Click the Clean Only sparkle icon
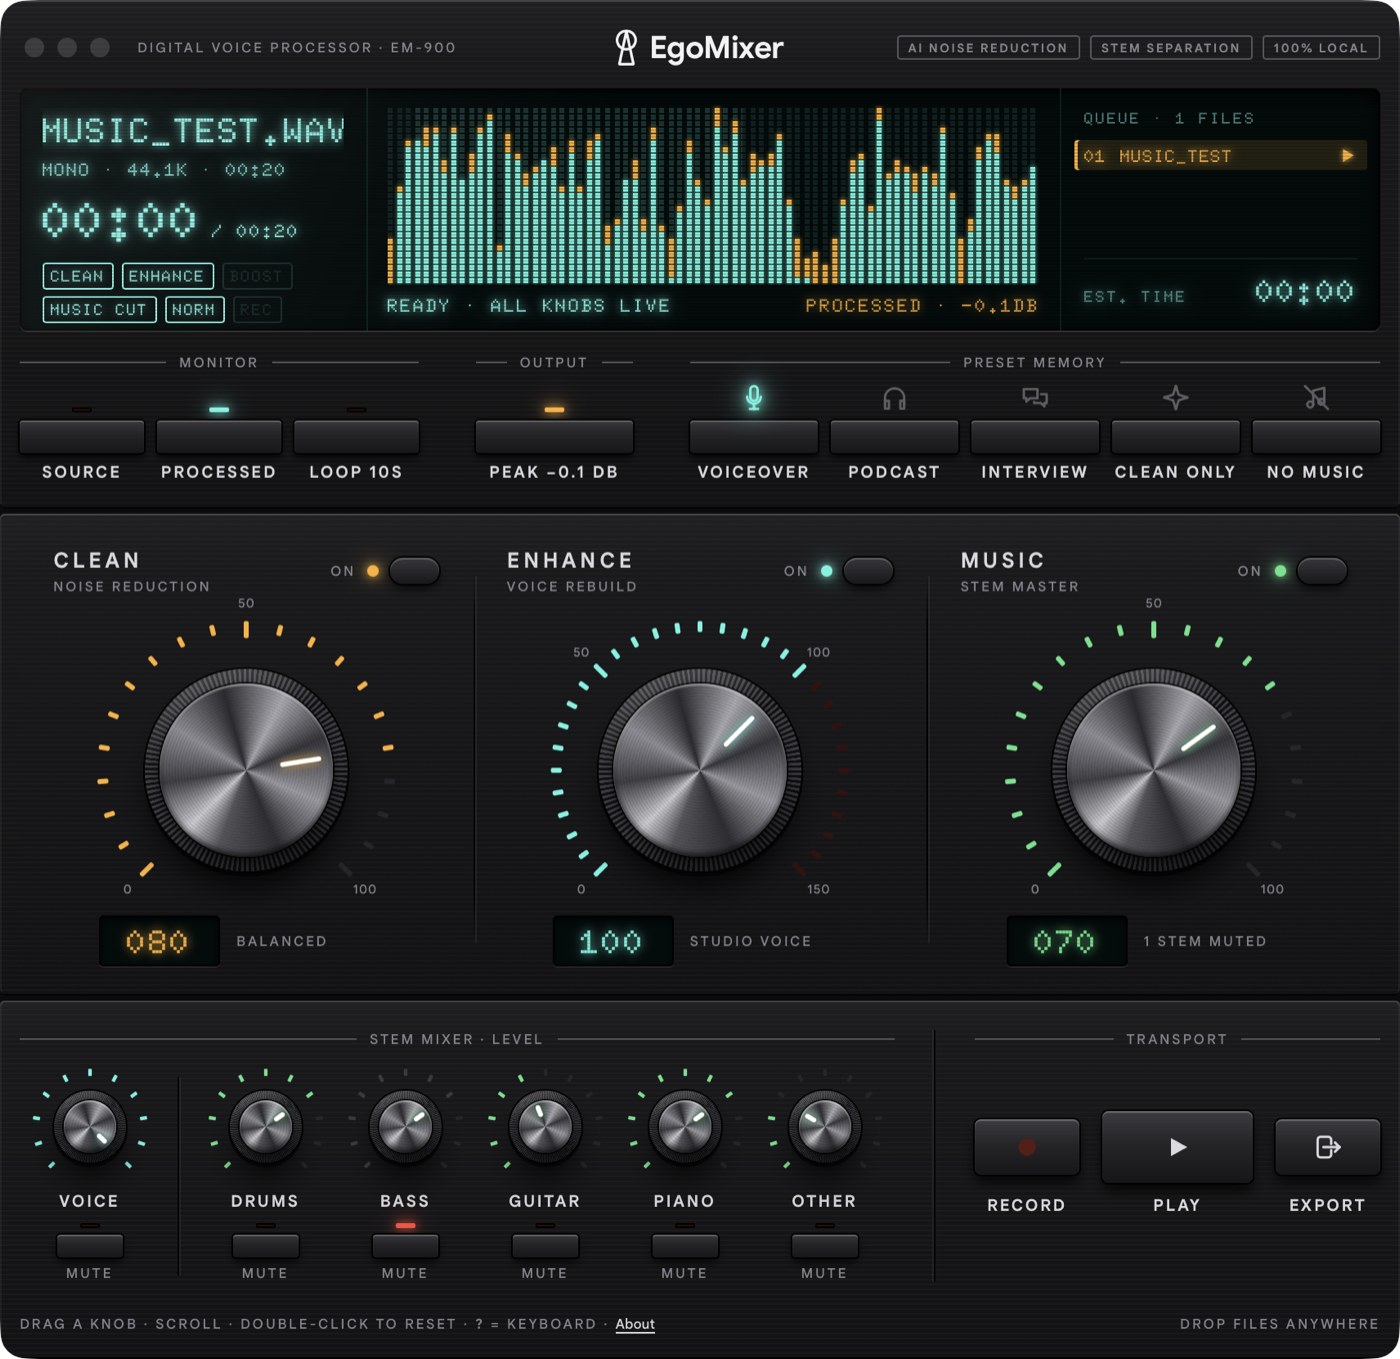1400x1359 pixels. (1175, 398)
